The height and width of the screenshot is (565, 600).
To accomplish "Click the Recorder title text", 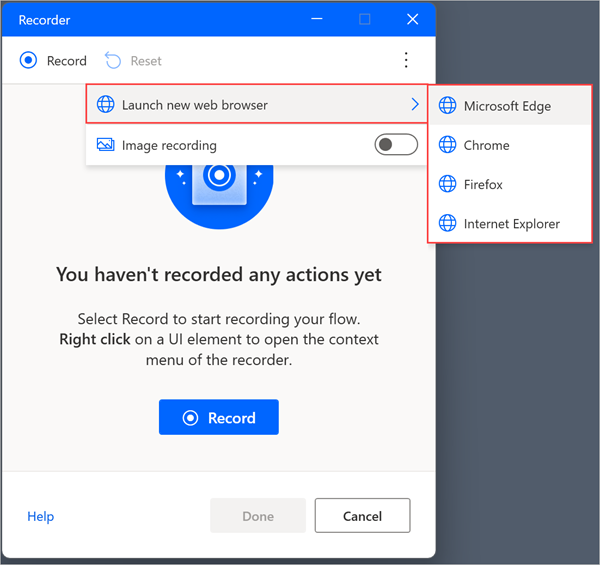I will (x=44, y=20).
